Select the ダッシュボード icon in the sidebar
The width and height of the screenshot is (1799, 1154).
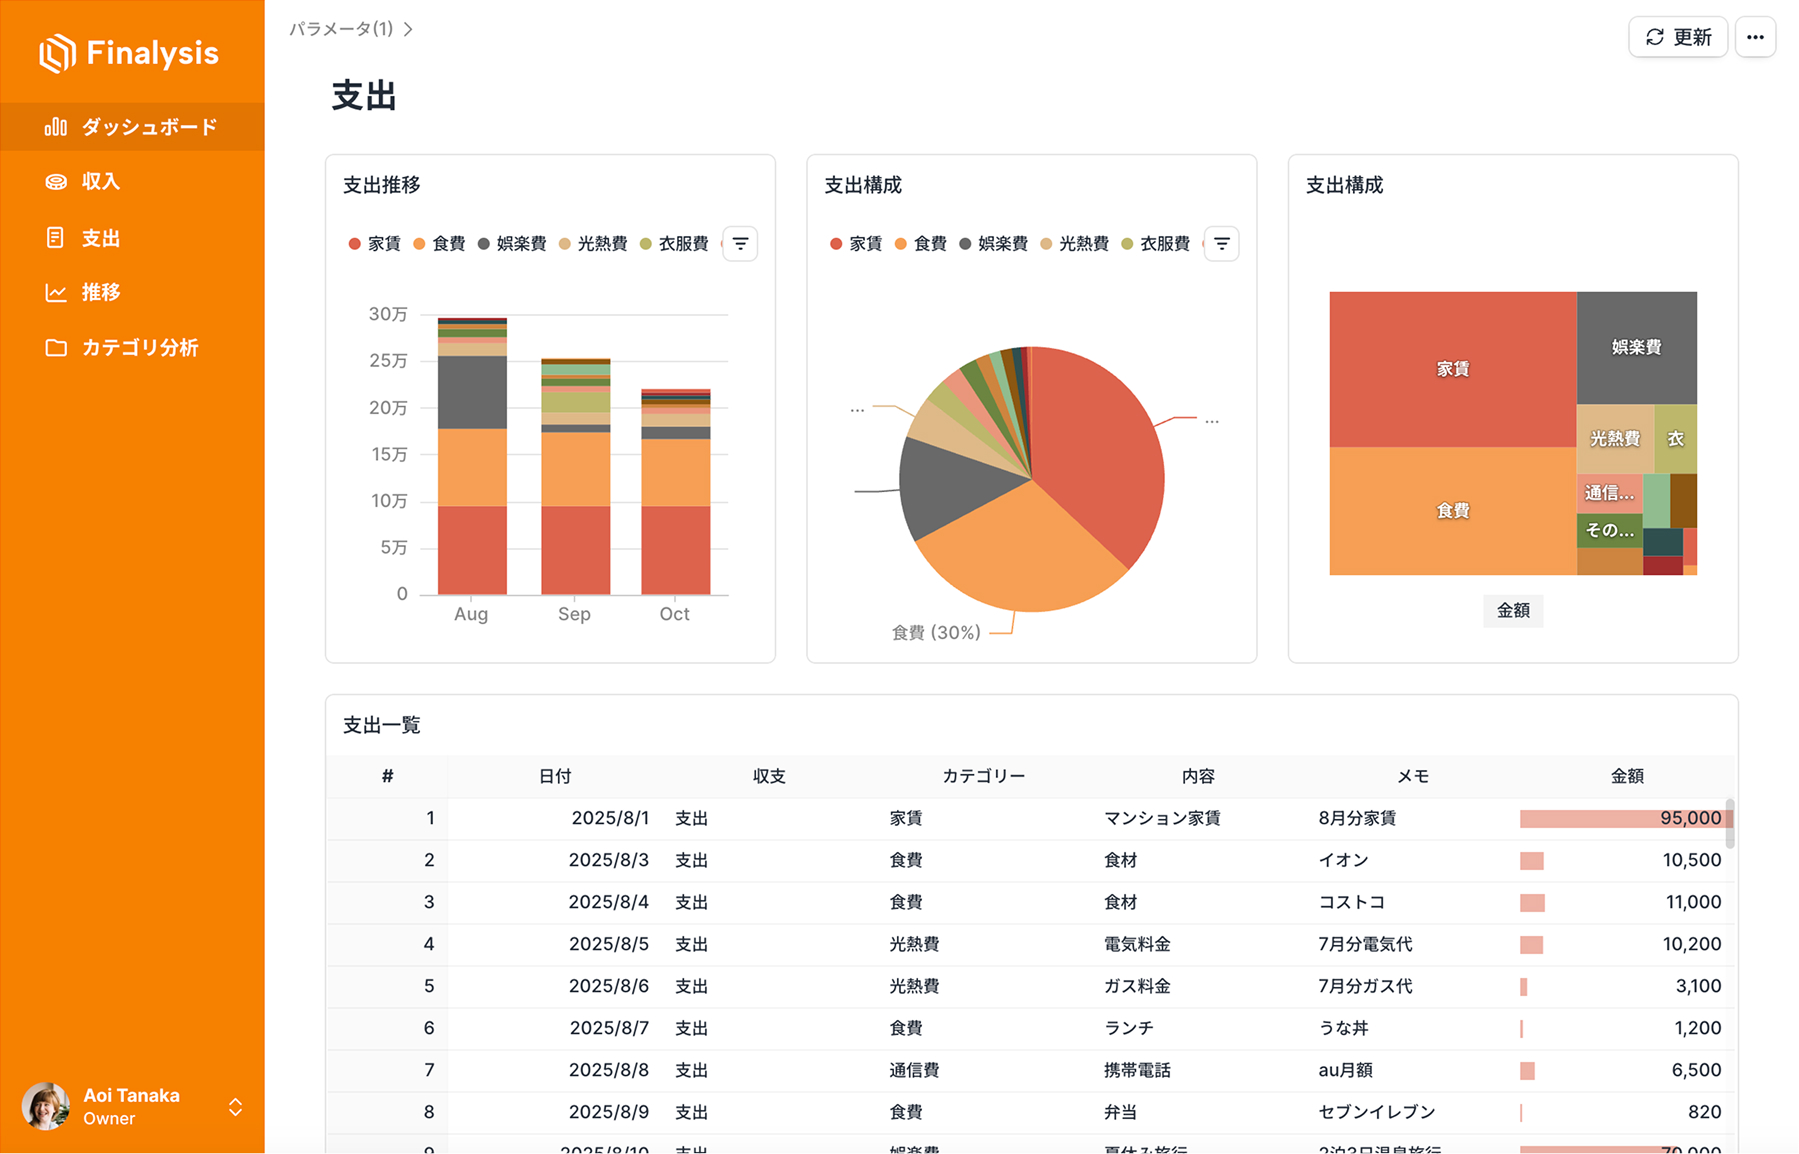(57, 126)
